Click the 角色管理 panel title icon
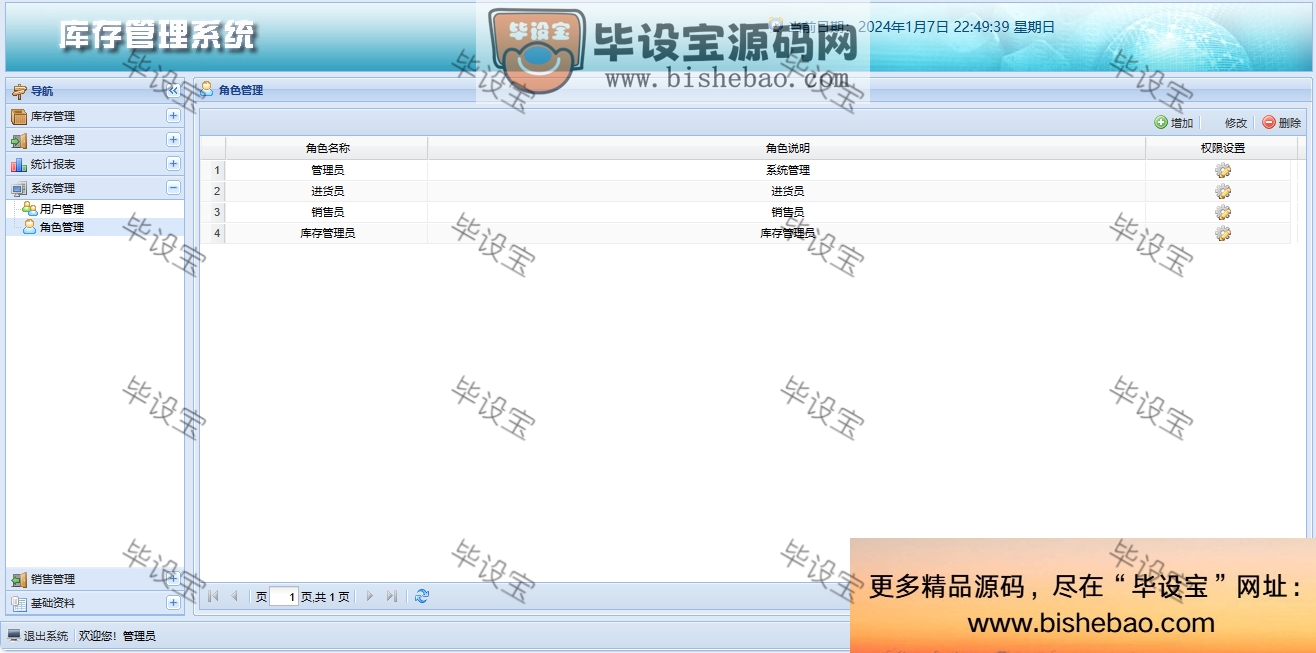This screenshot has width=1316, height=653. click(x=206, y=89)
